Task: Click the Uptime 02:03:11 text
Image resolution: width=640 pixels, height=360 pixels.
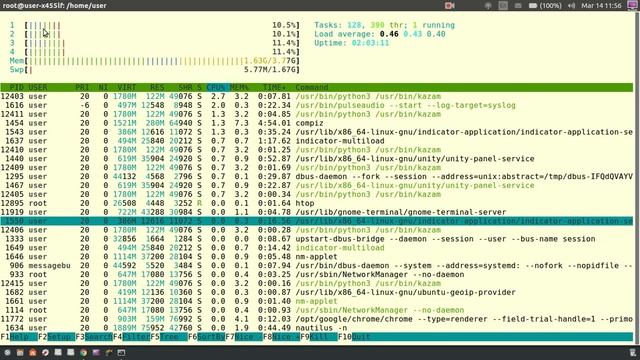Action: [352, 43]
